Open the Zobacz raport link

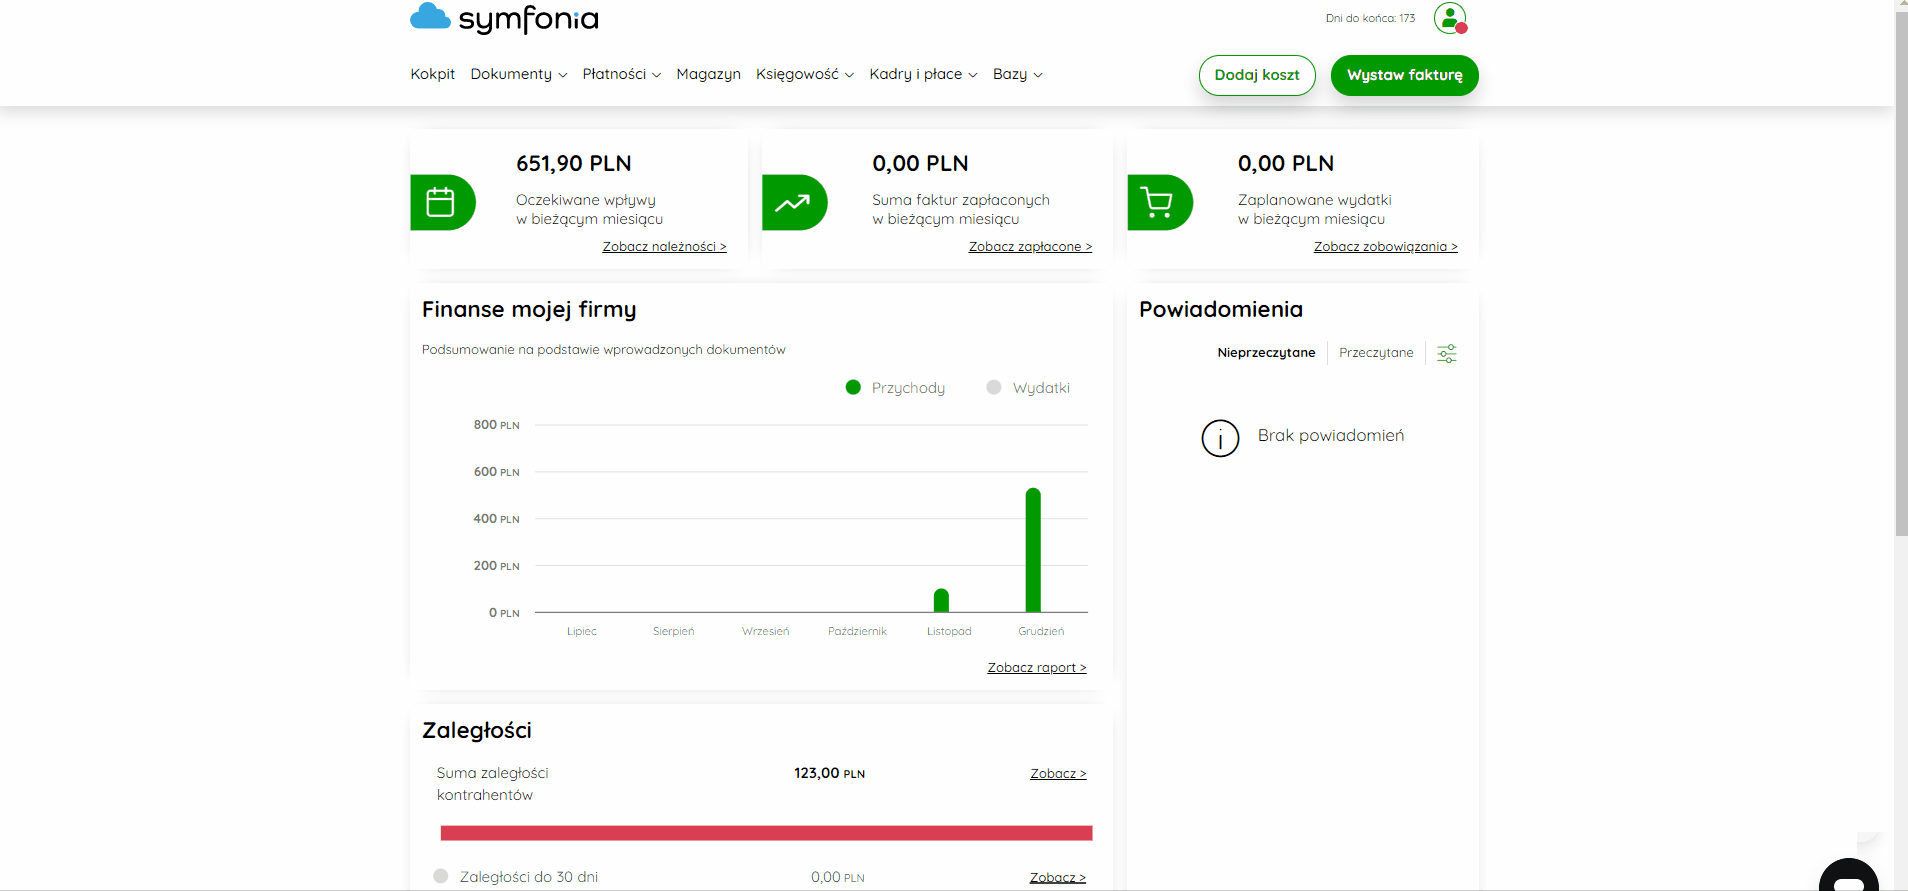[x=1037, y=668]
